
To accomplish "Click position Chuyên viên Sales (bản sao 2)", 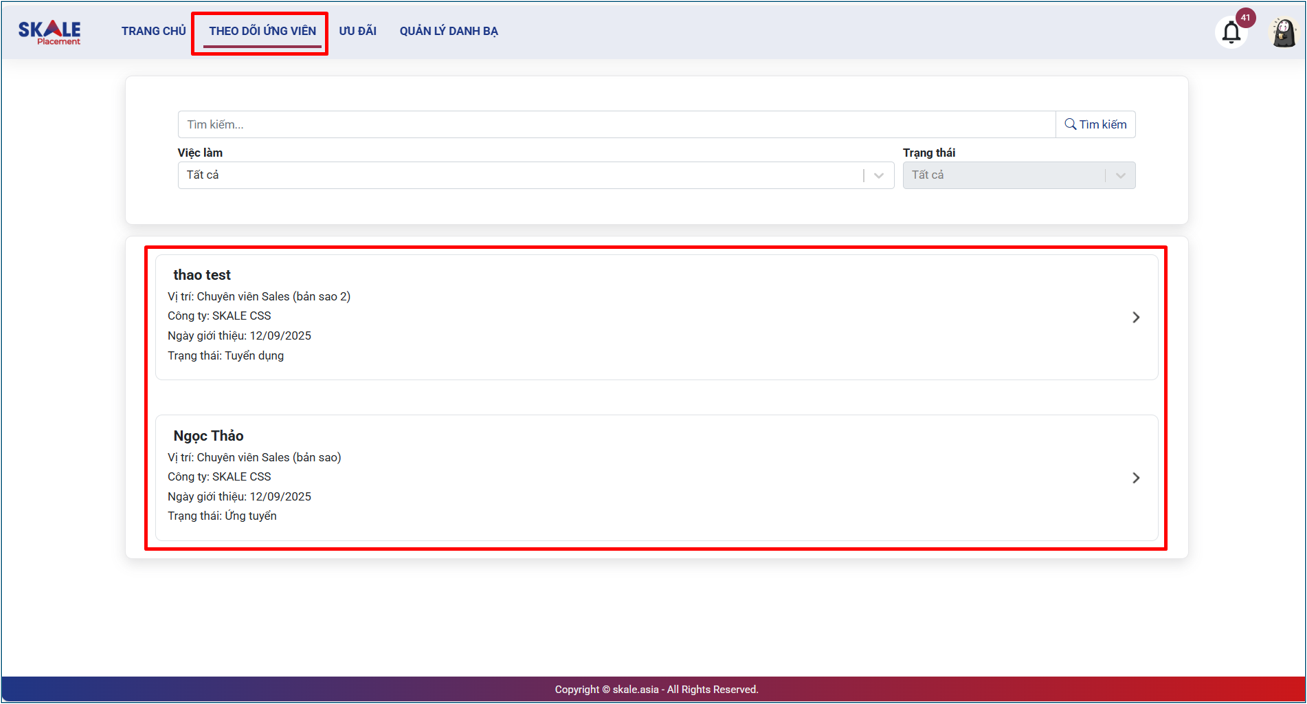I will click(x=259, y=297).
